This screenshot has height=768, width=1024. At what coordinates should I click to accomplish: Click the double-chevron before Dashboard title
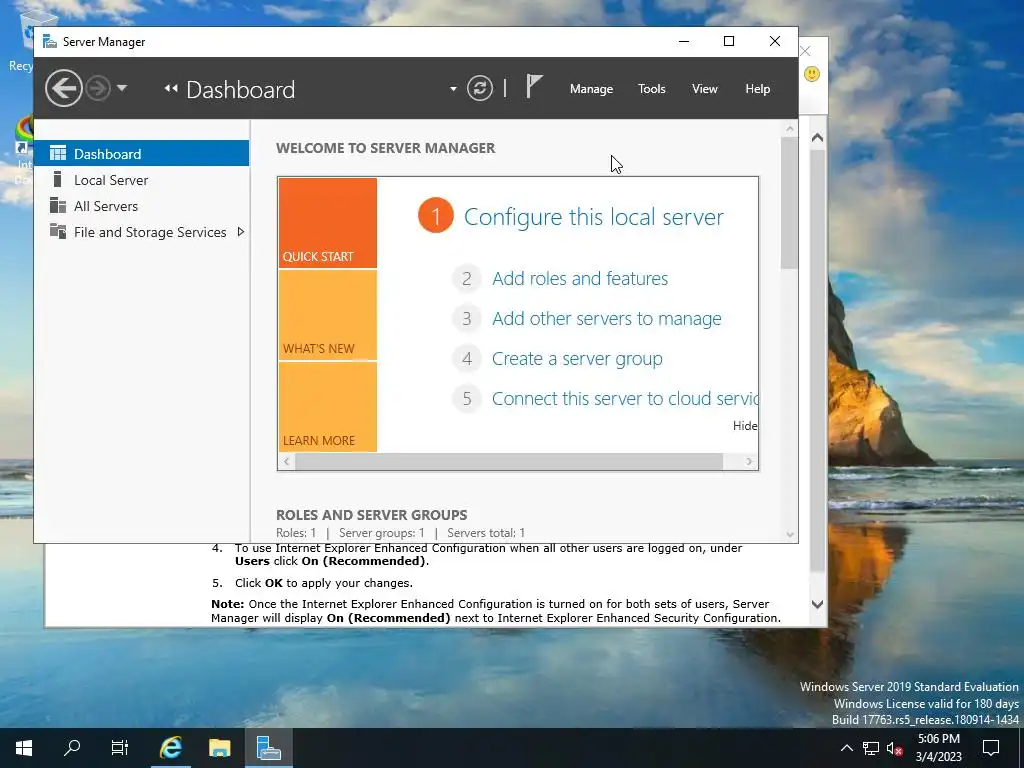pos(171,88)
